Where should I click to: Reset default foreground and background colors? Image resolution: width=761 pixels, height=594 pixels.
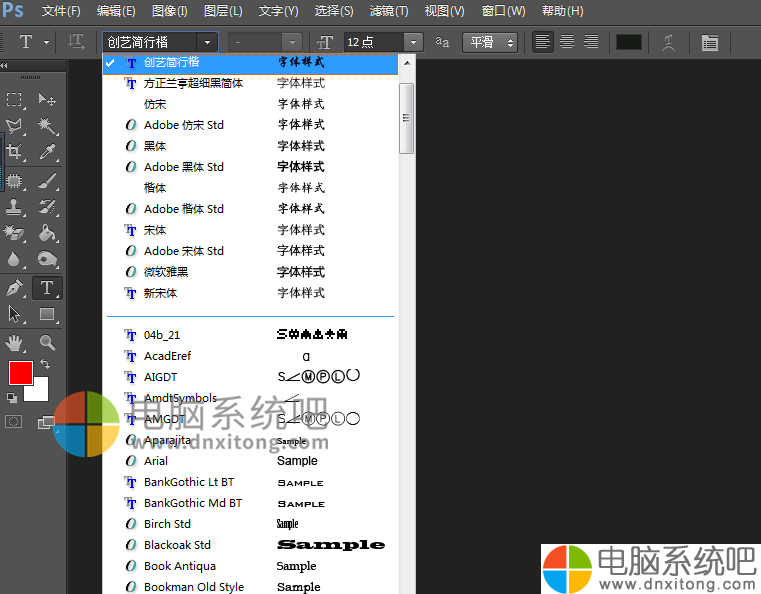pyautogui.click(x=12, y=398)
